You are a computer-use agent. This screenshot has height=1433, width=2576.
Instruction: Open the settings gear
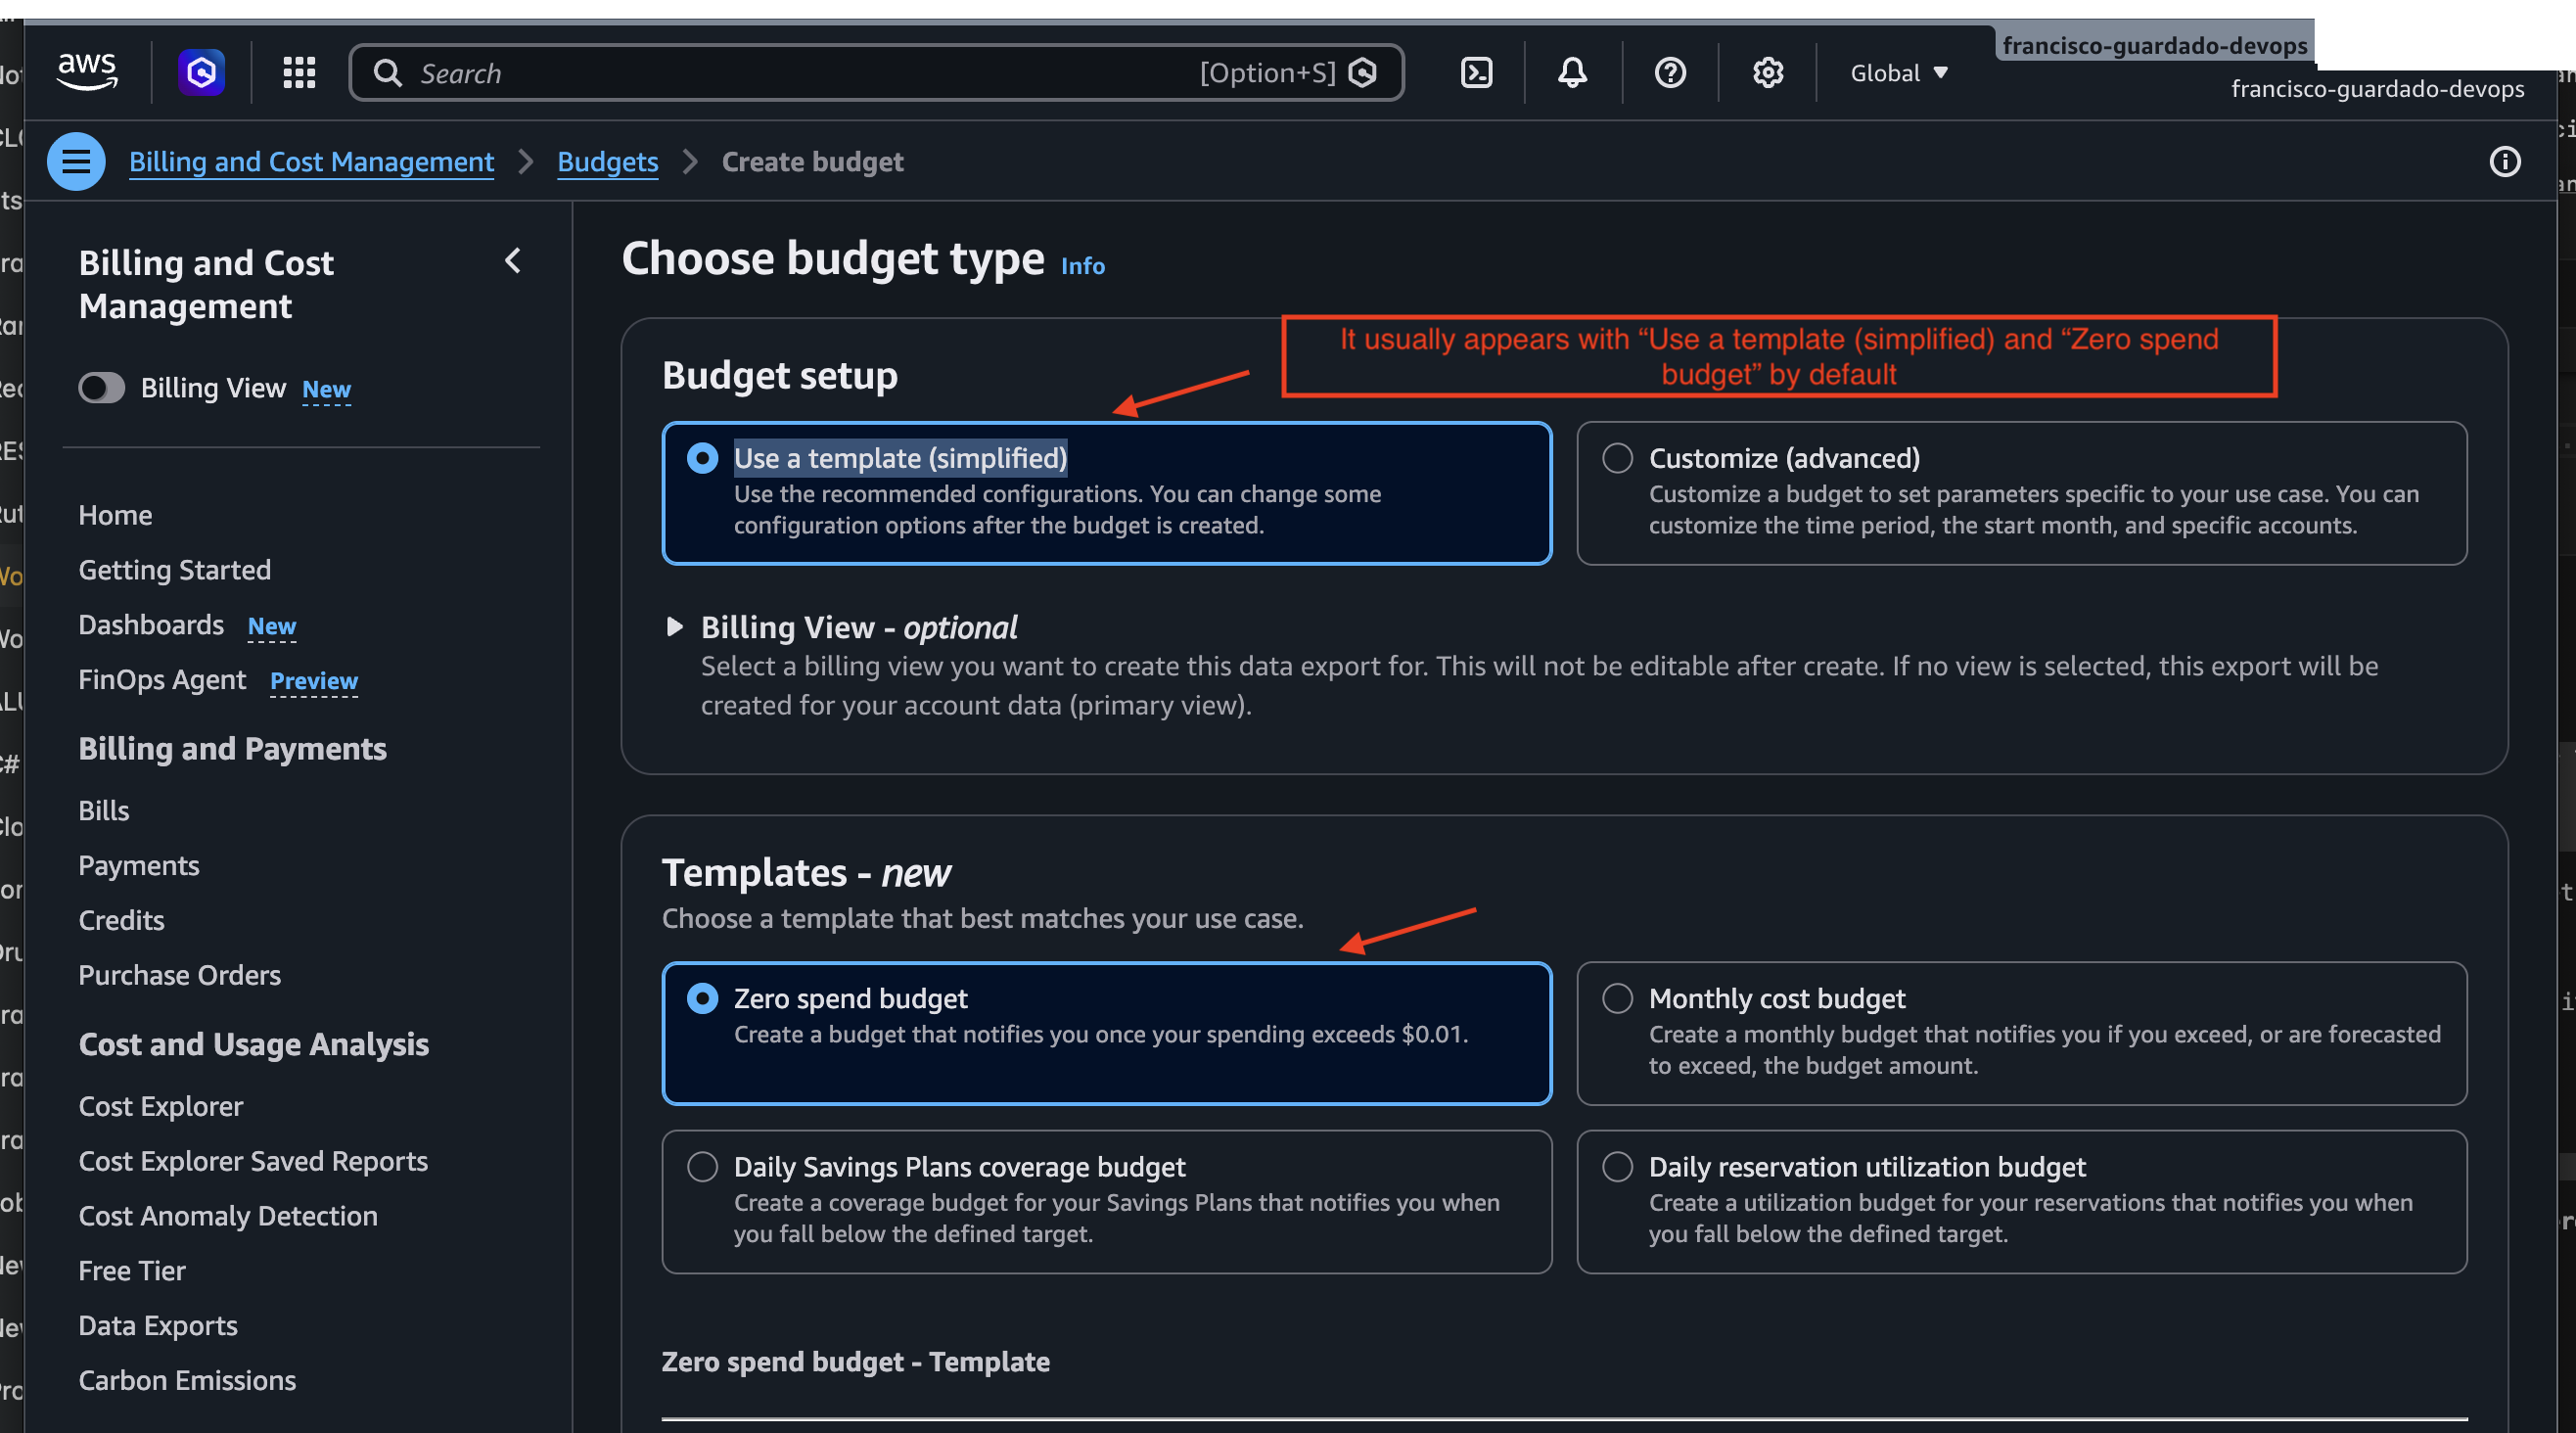(1768, 73)
